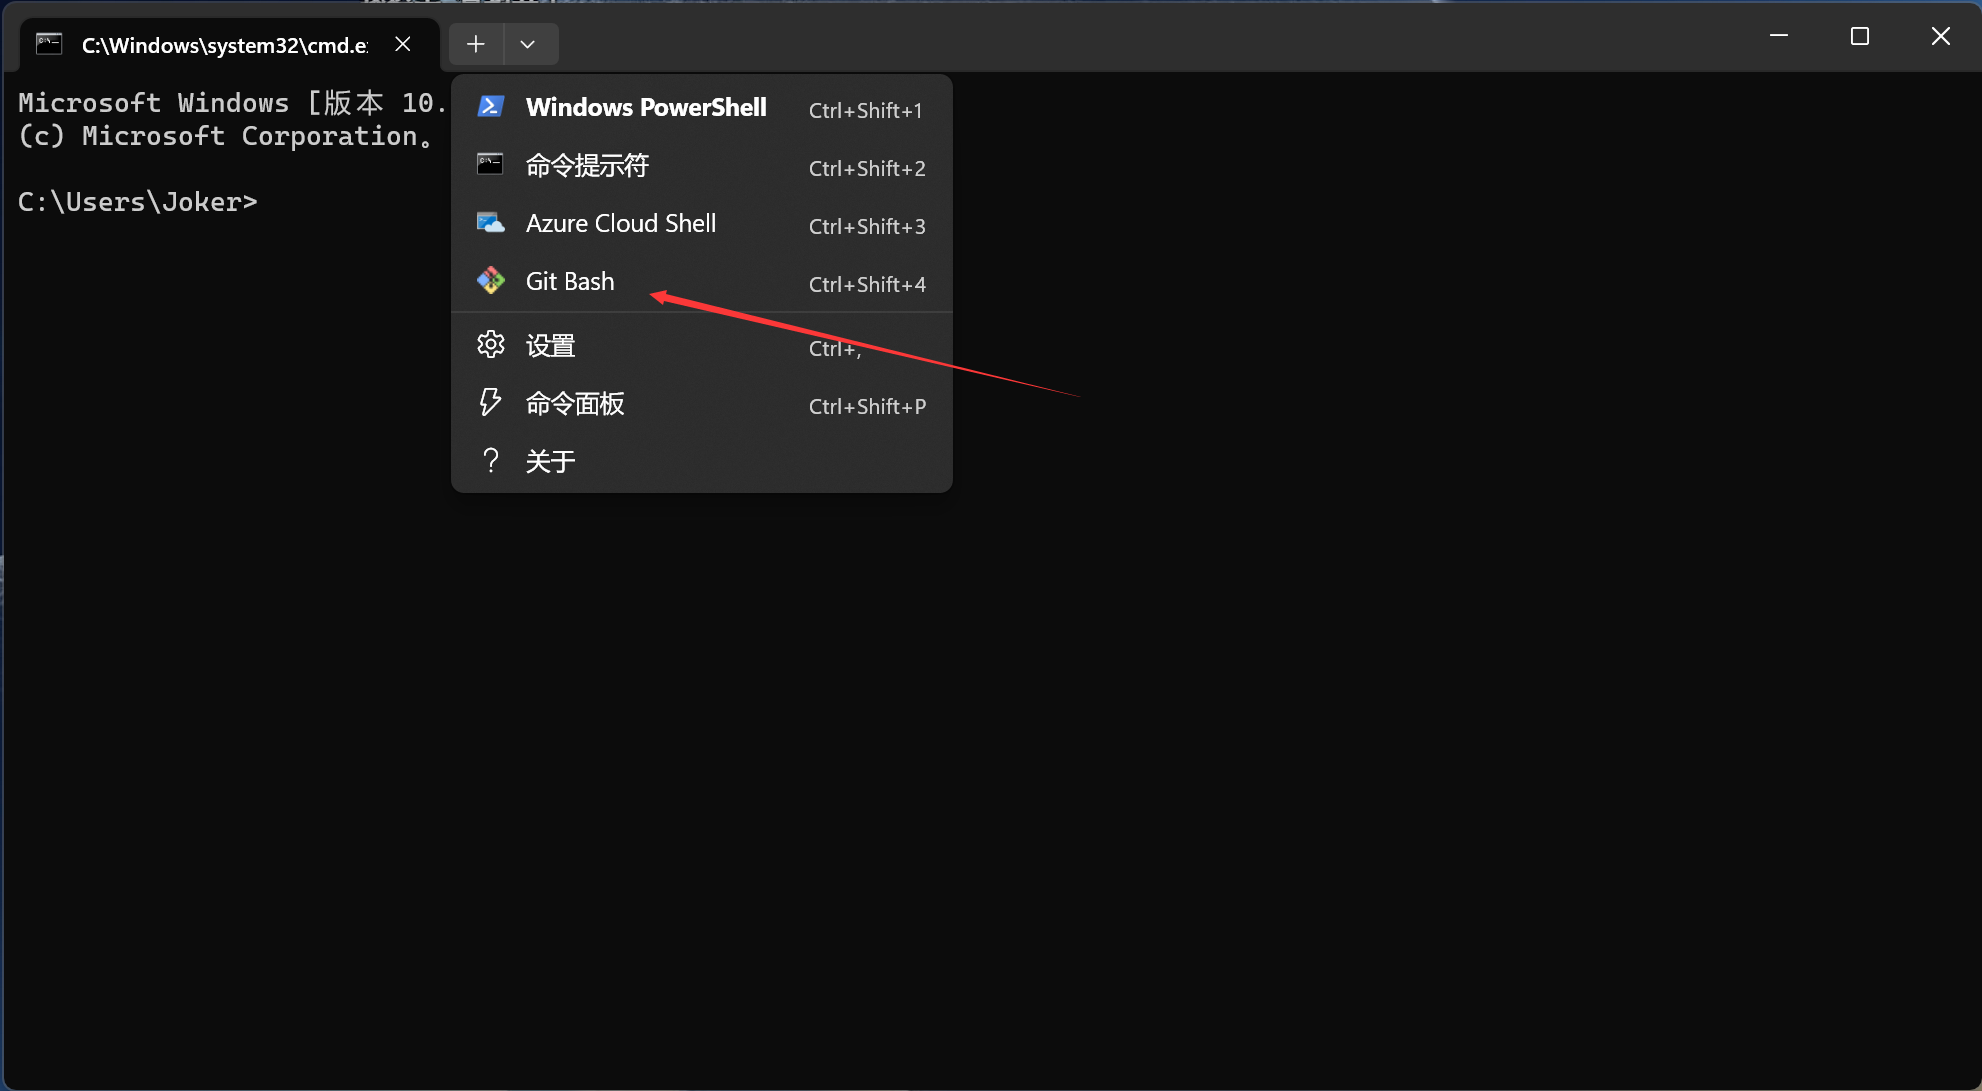
Task: Open Azure Cloud Shell entry
Action: [x=621, y=224]
